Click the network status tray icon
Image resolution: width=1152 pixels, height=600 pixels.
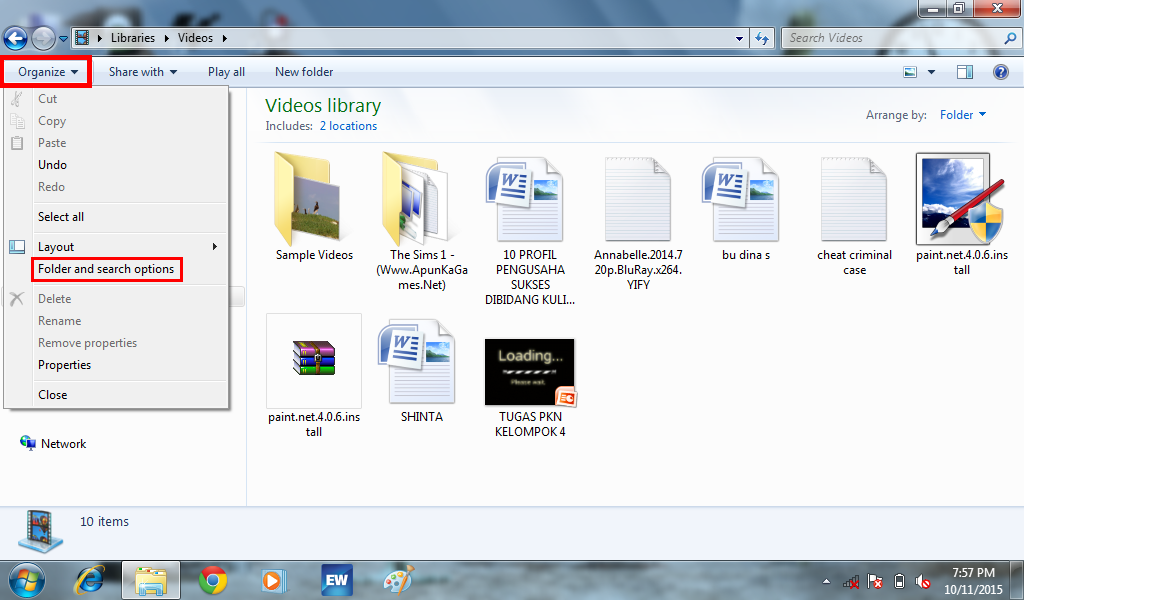point(851,582)
